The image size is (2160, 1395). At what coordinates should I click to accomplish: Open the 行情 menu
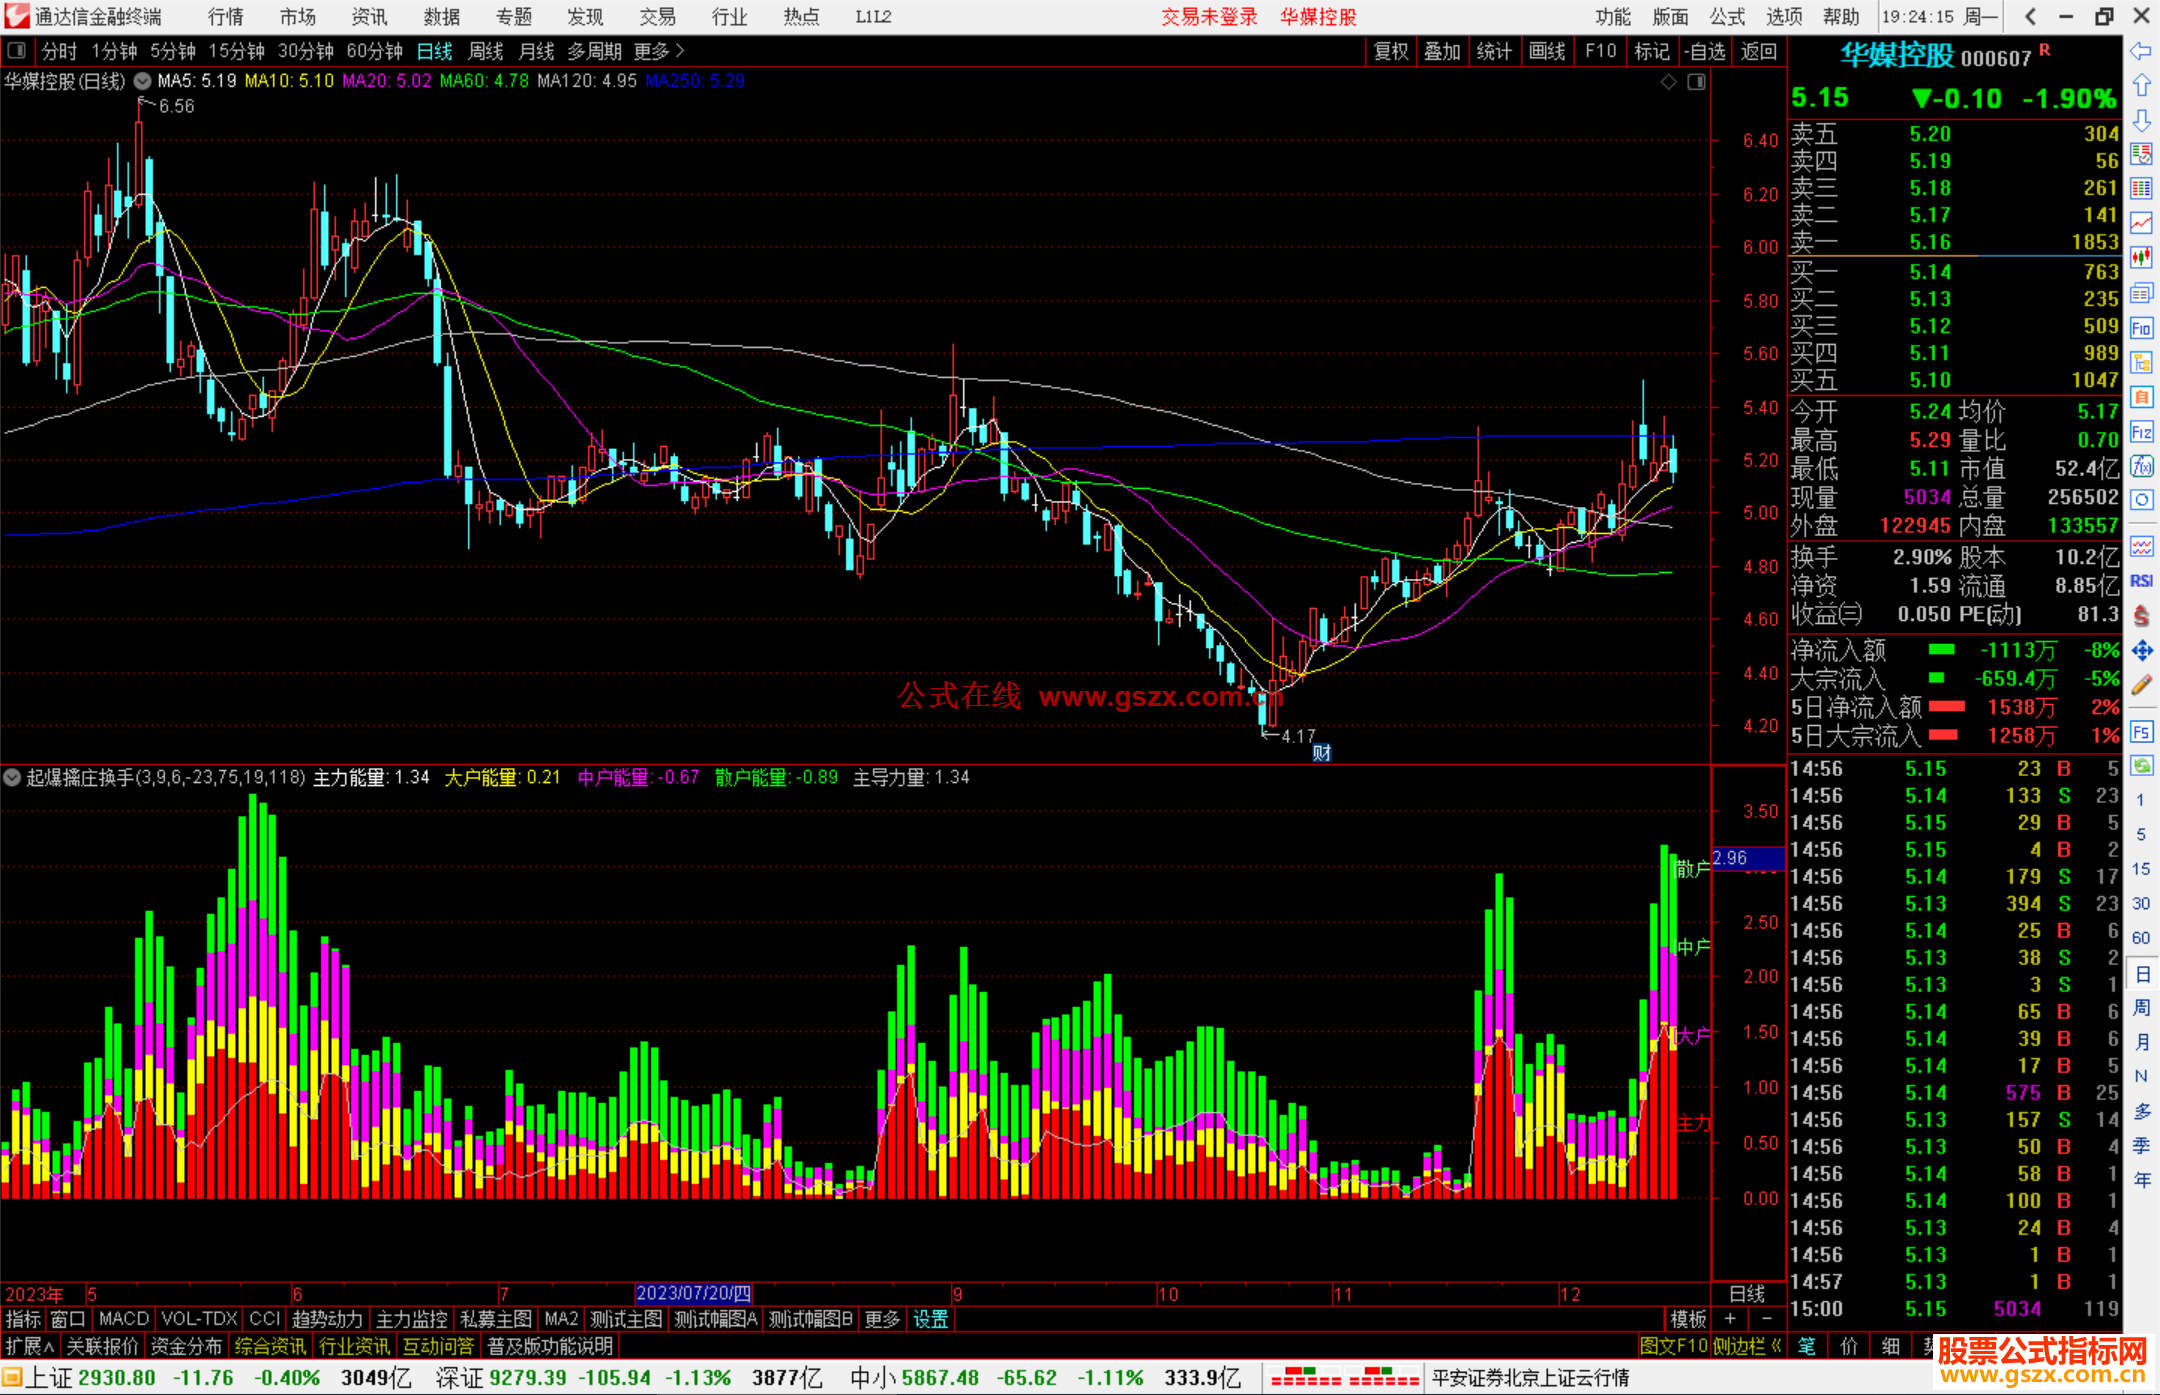225,17
